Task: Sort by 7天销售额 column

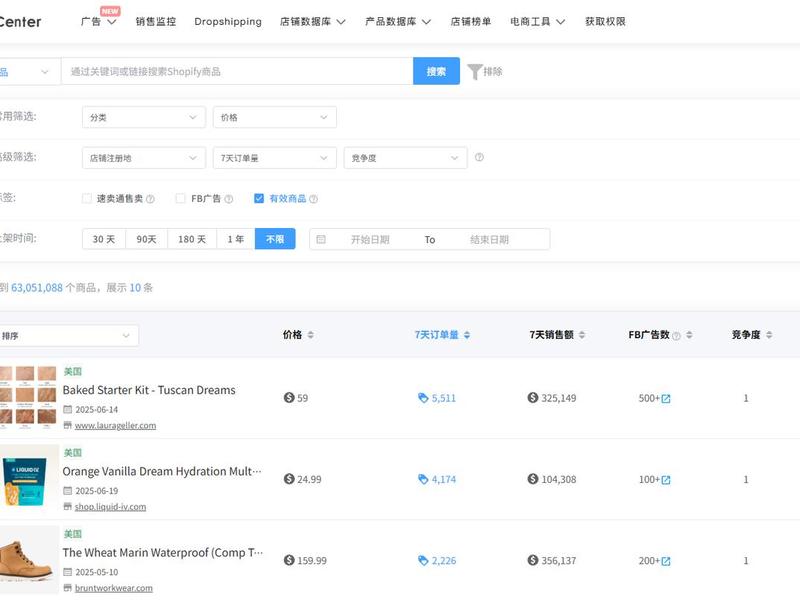Action: coord(557,335)
